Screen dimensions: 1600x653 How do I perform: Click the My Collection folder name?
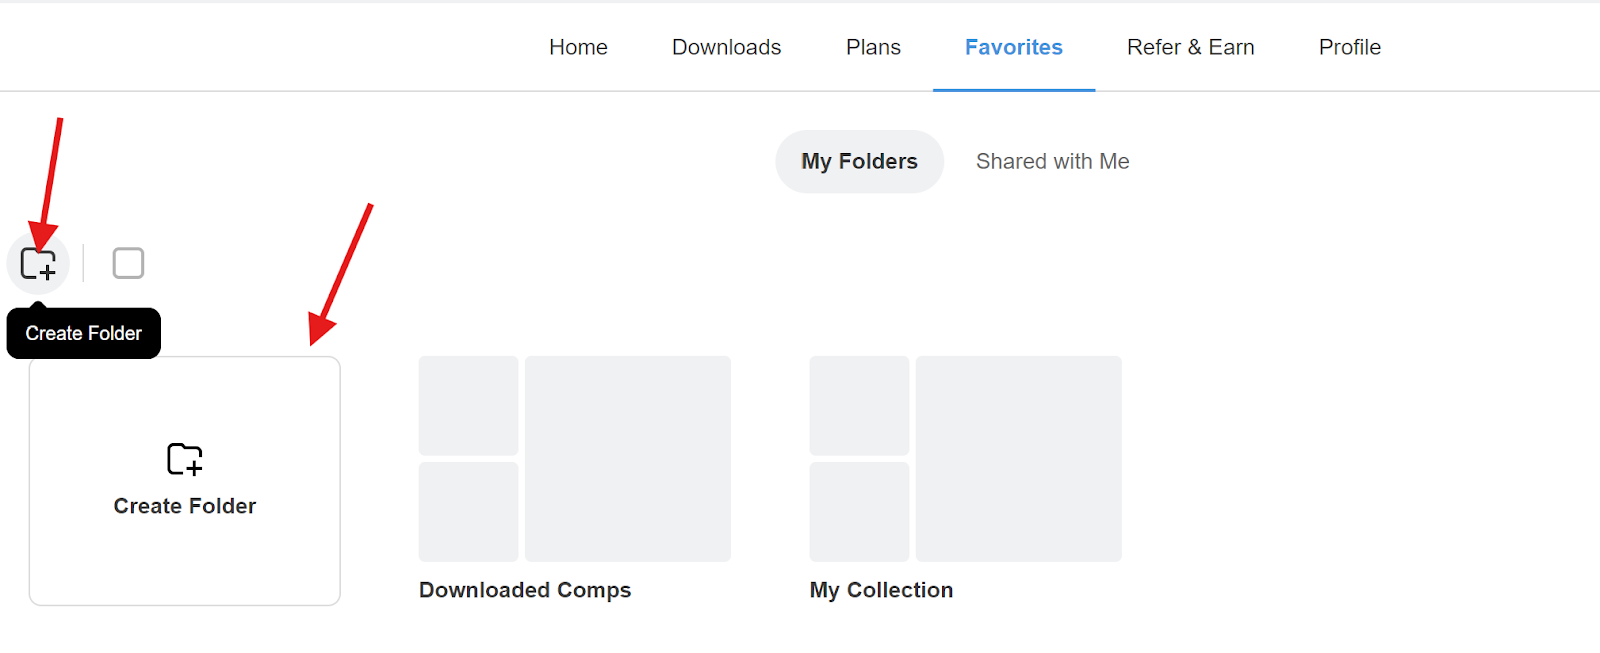tap(880, 589)
